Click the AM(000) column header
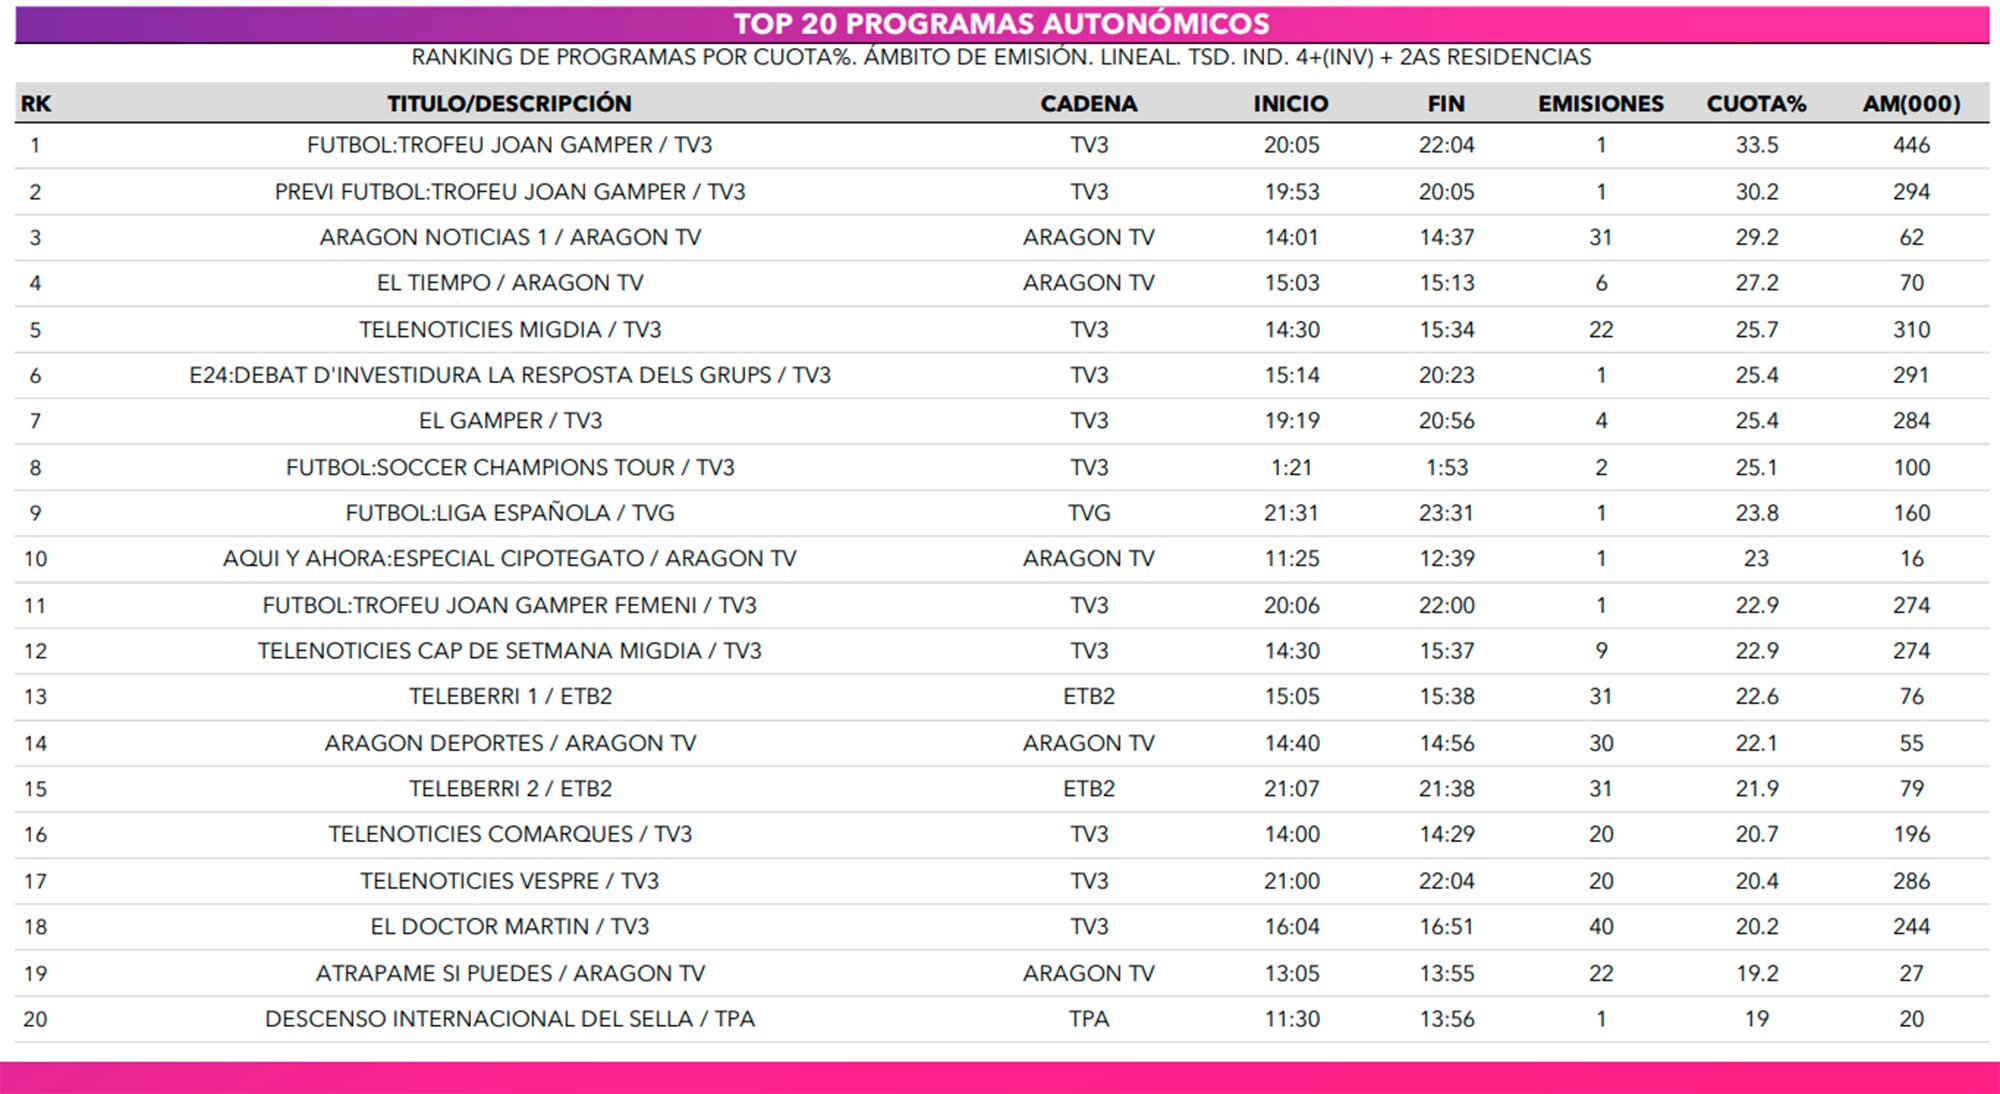 coord(1910,103)
